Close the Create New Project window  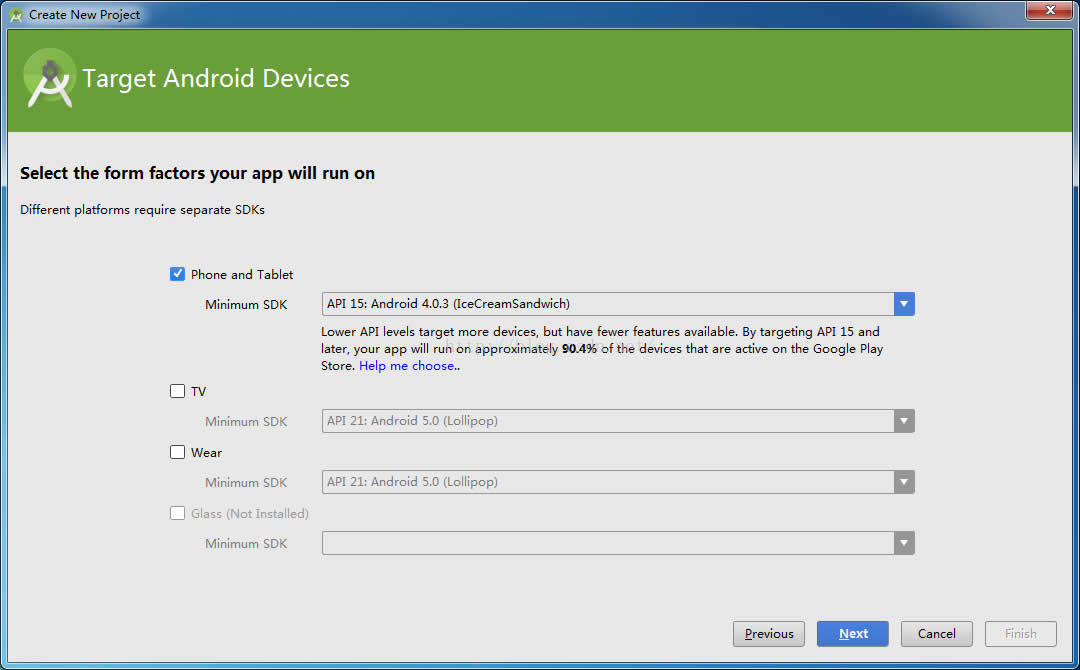pyautogui.click(x=1050, y=10)
